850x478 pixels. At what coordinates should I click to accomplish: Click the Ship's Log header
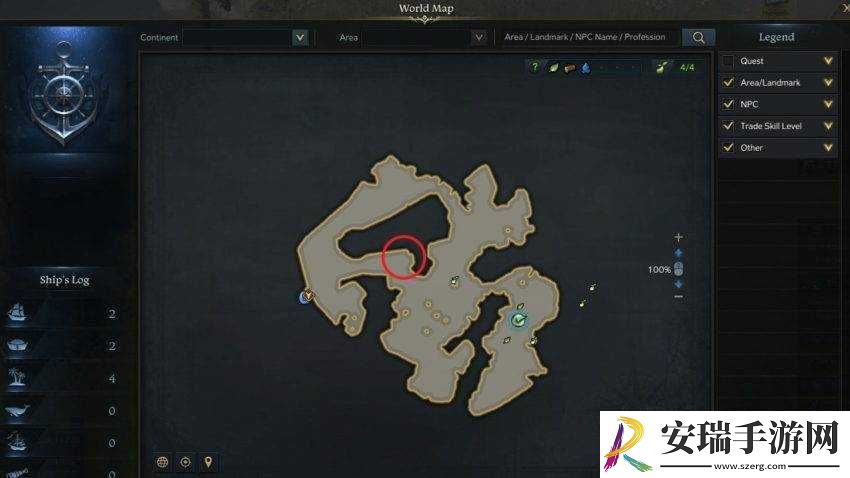point(65,280)
